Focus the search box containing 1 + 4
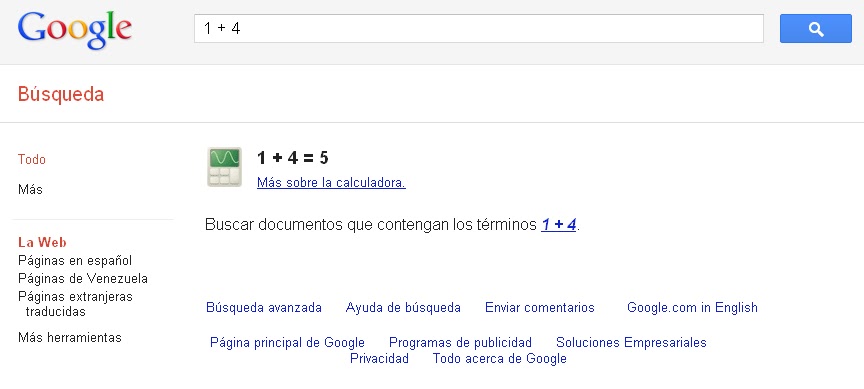This screenshot has width=864, height=389. click(478, 29)
